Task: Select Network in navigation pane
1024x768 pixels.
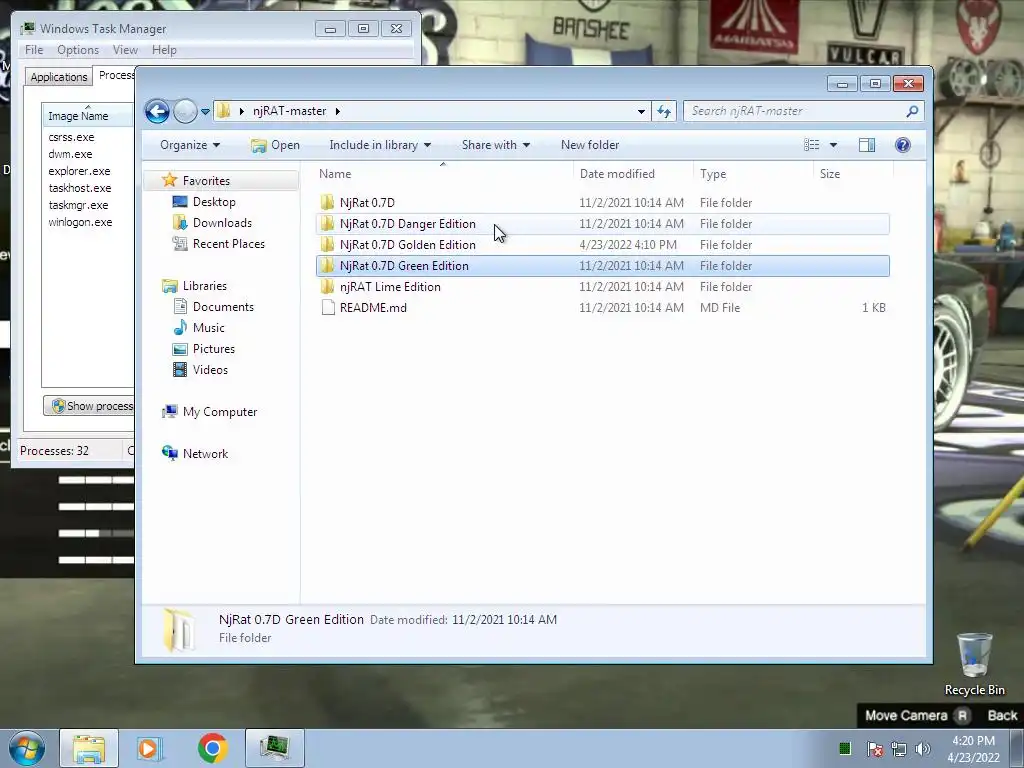Action: click(195, 453)
